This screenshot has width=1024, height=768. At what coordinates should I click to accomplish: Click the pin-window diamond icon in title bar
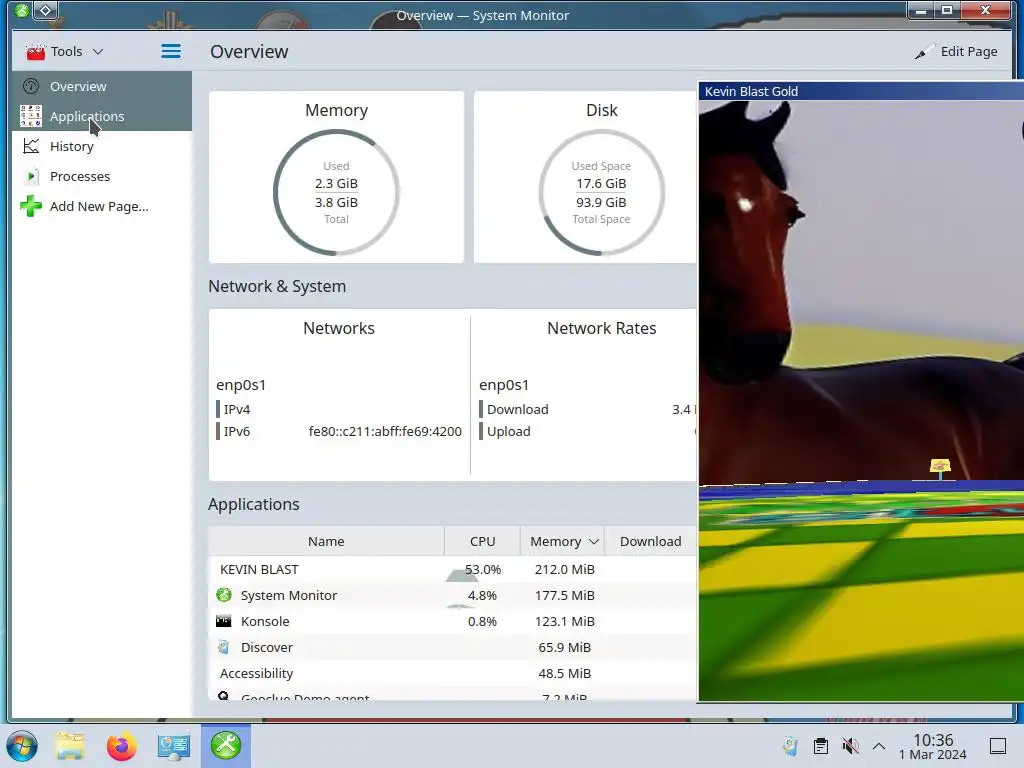(x=46, y=10)
